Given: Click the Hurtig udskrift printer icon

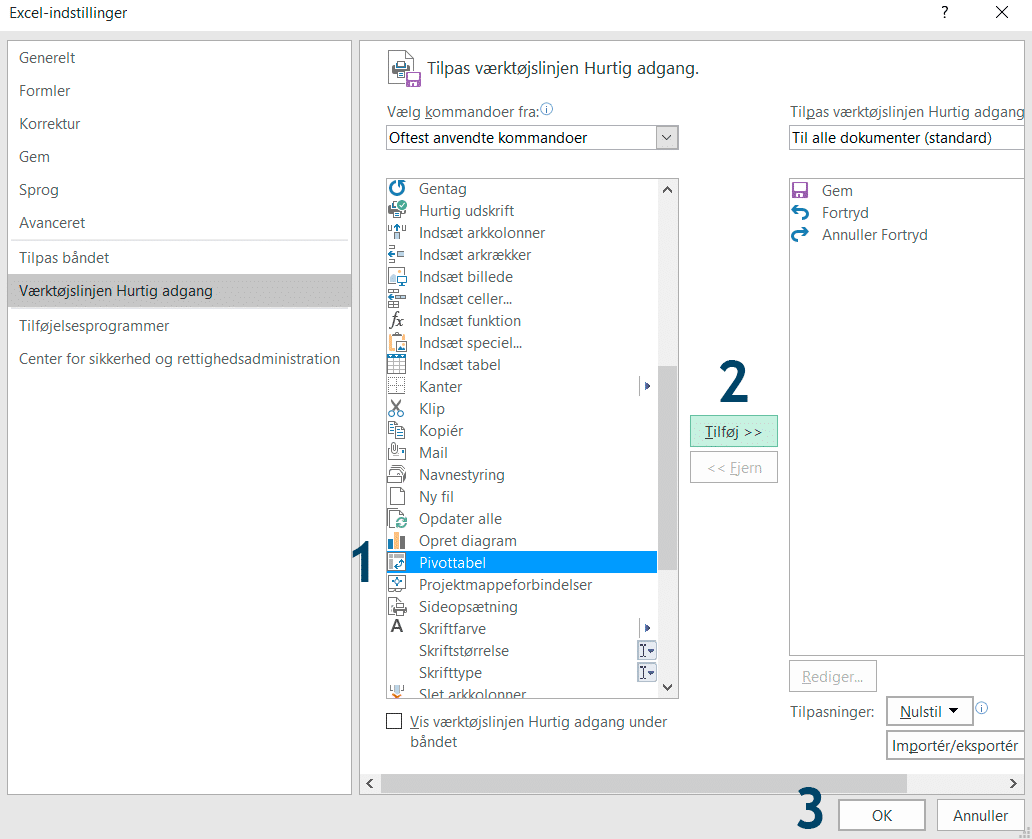Looking at the screenshot, I should tap(397, 211).
